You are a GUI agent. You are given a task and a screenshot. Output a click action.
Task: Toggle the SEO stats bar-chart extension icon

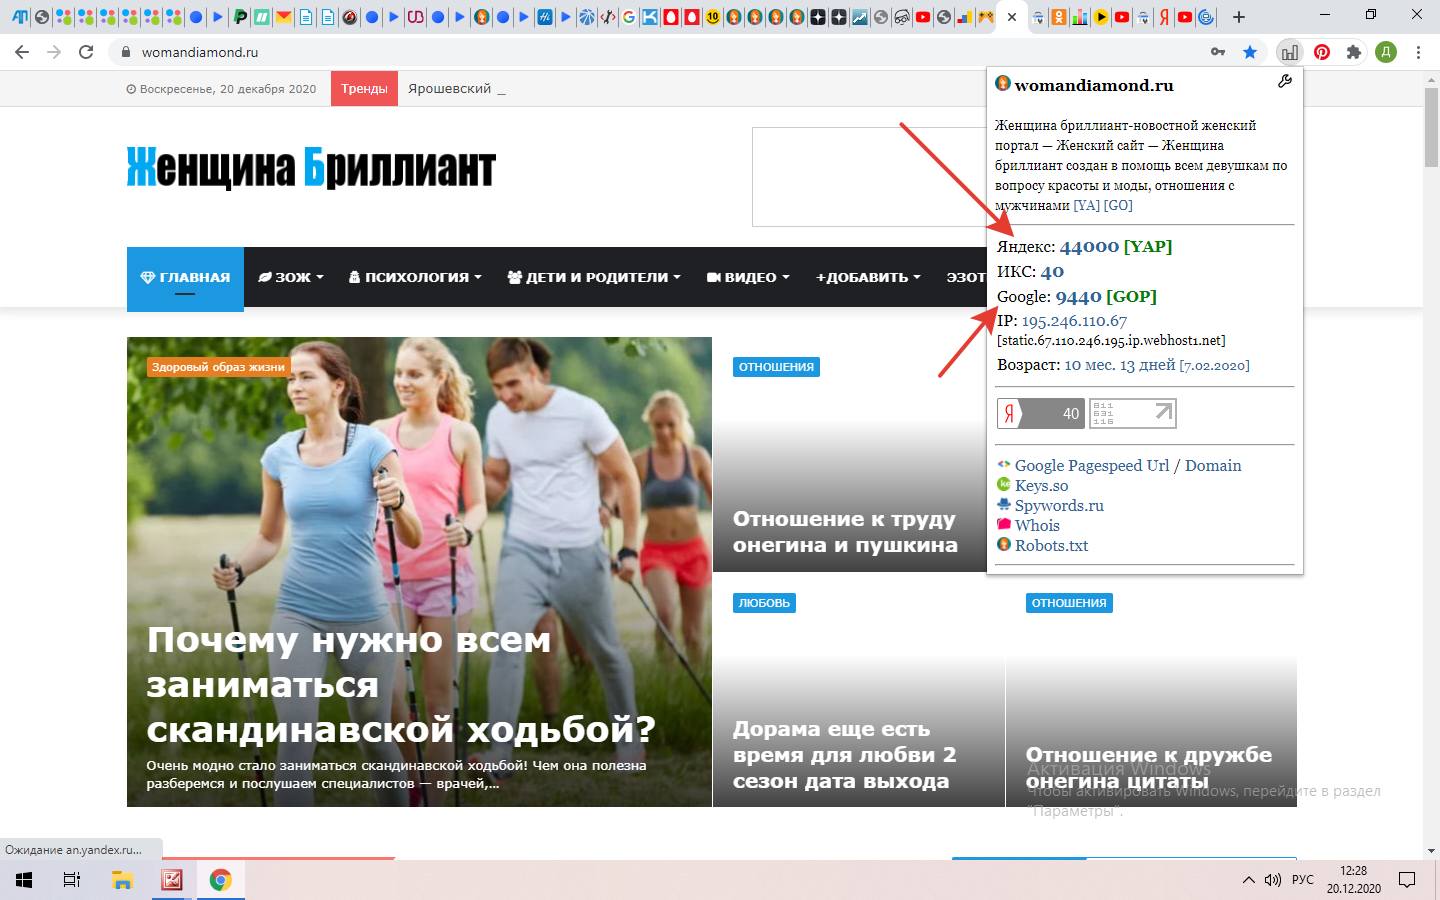[x=1290, y=52]
